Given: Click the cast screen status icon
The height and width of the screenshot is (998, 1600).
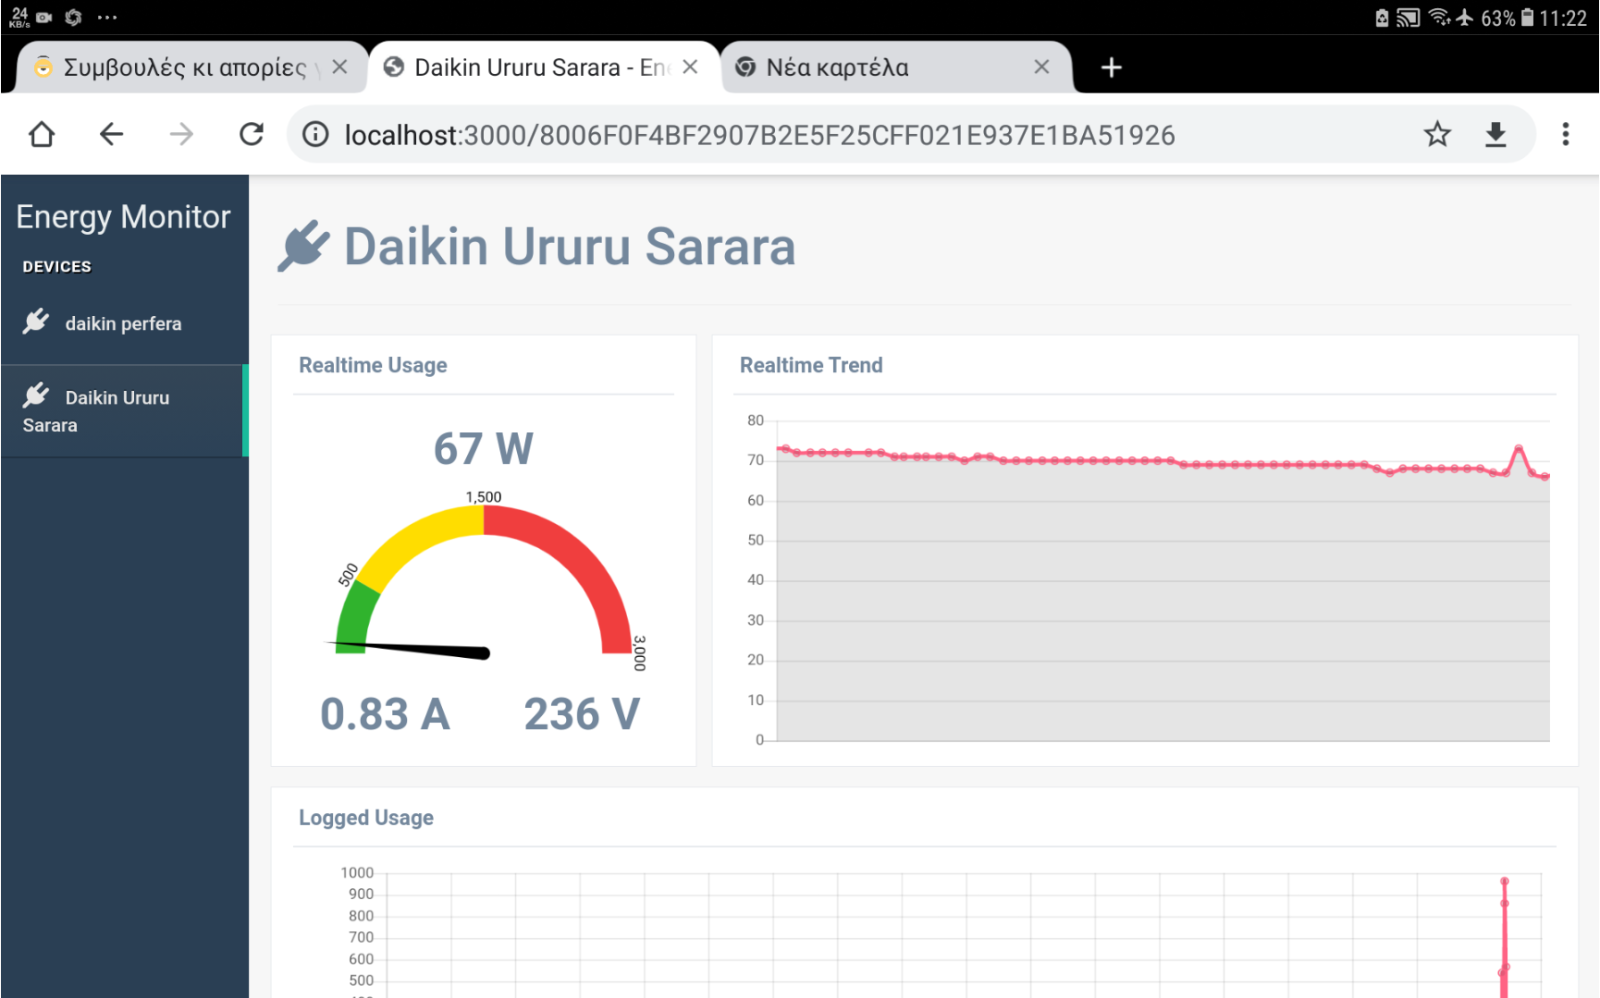Looking at the screenshot, I should (x=1408, y=18).
